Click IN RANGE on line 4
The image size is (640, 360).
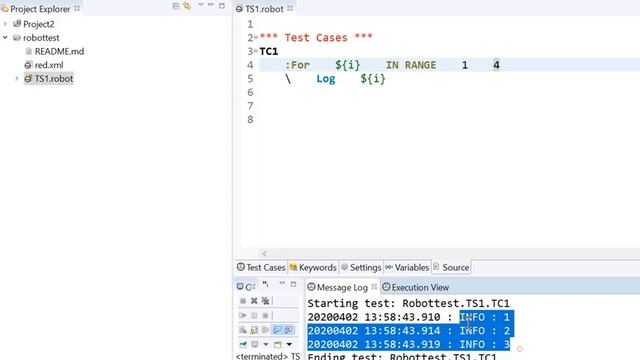411,65
